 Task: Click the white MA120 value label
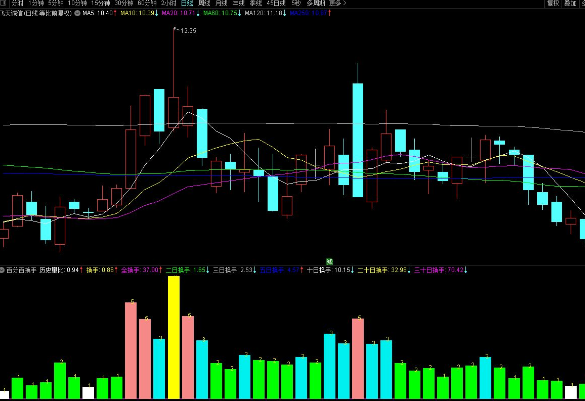point(265,13)
